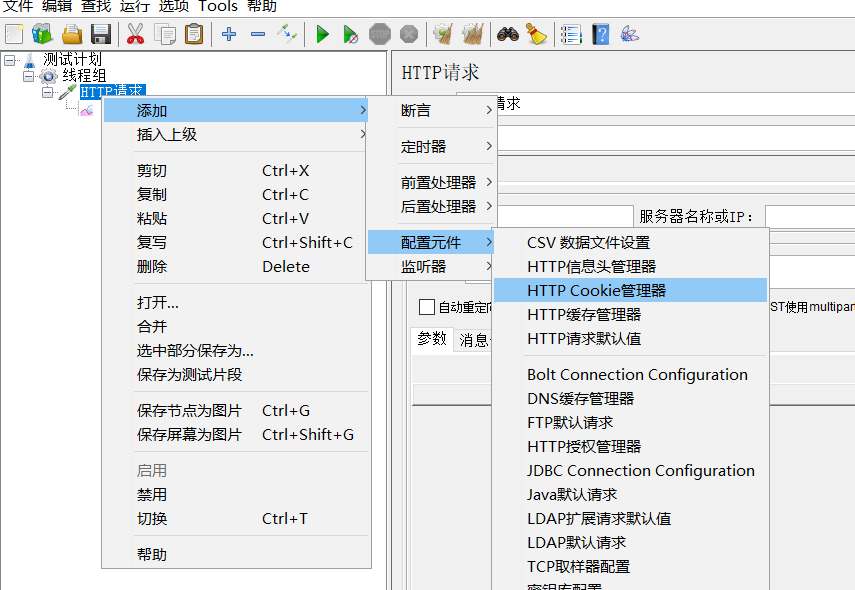This screenshot has height=590, width=855.
Task: Click the Clear All broom icon
Action: [537, 35]
